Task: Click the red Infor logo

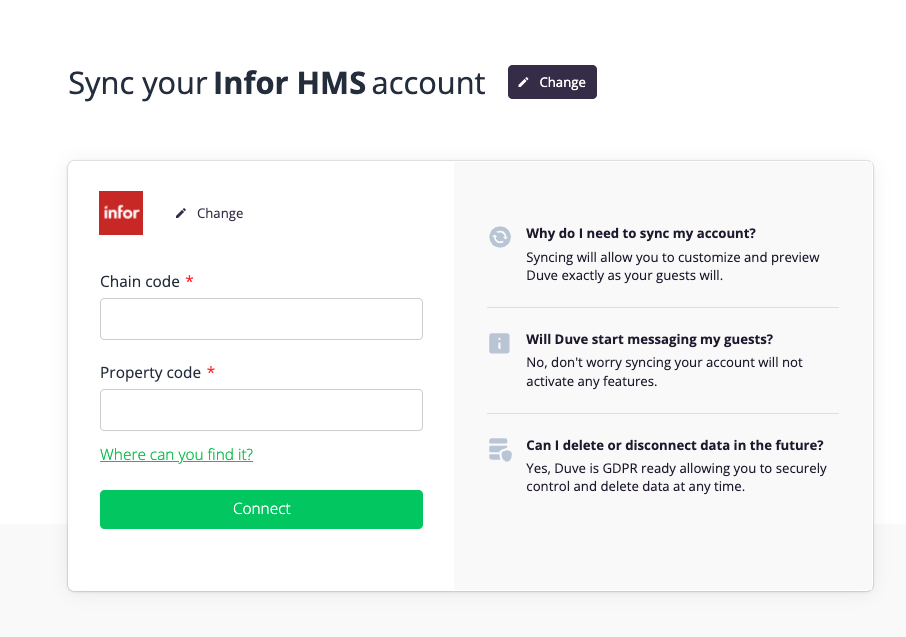Action: tap(121, 213)
